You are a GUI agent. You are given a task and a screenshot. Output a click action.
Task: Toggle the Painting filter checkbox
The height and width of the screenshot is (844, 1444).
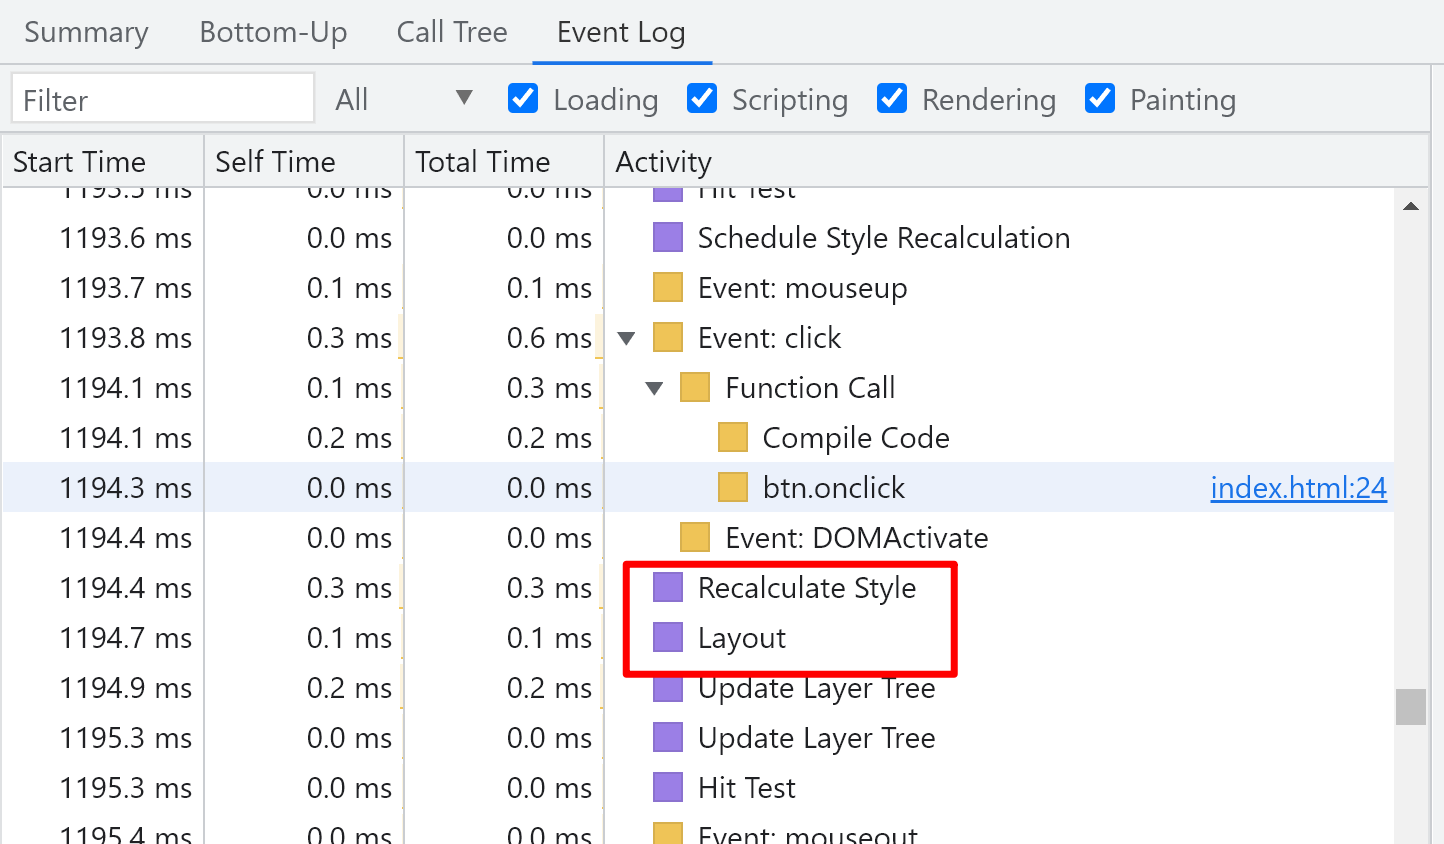click(1100, 99)
